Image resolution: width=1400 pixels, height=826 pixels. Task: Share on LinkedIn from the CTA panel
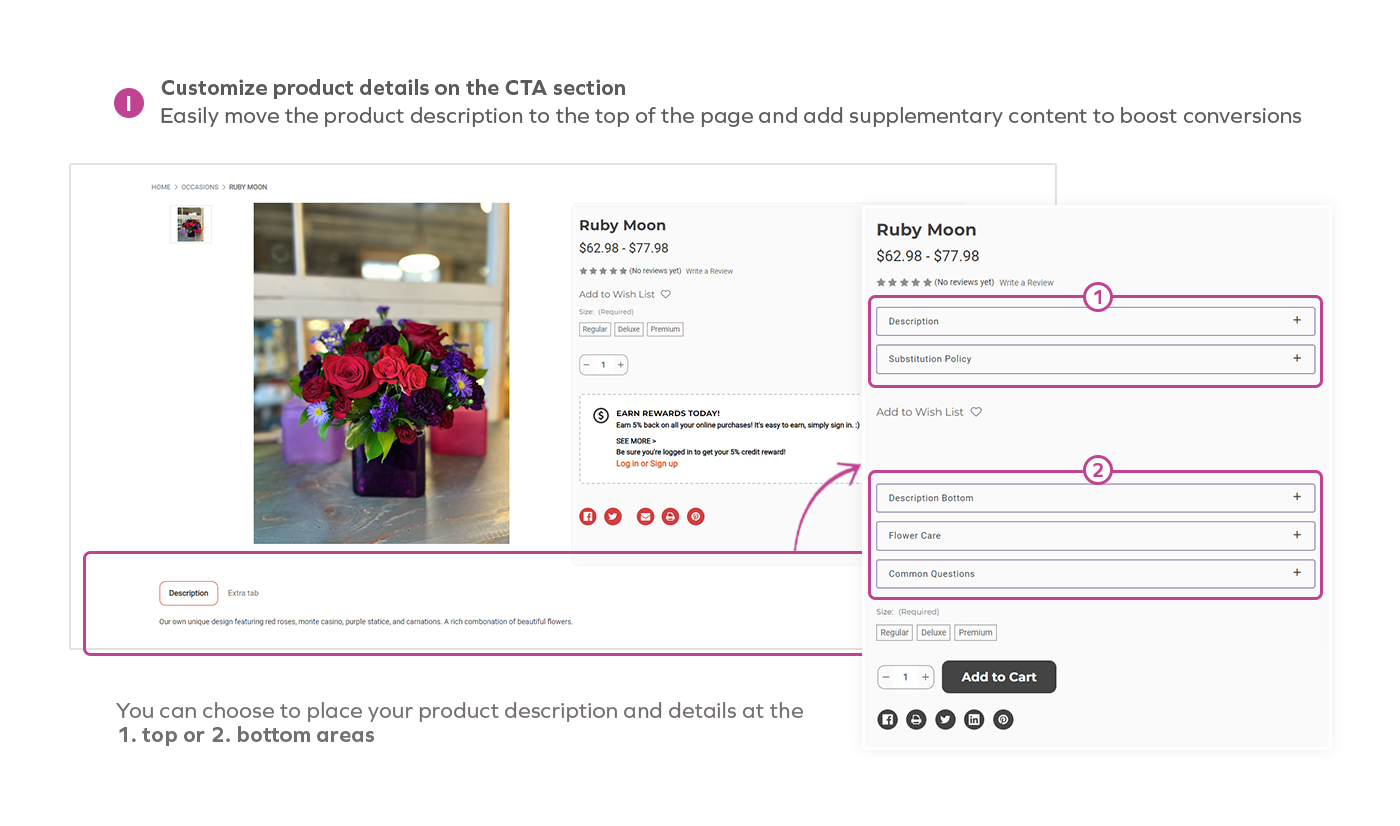974,719
